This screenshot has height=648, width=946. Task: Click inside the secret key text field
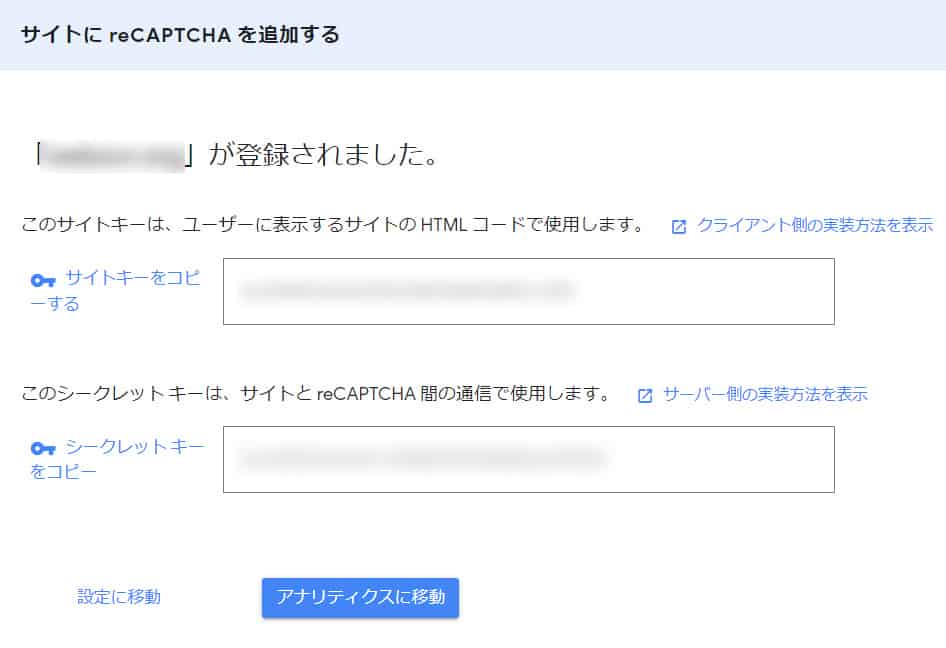point(528,459)
